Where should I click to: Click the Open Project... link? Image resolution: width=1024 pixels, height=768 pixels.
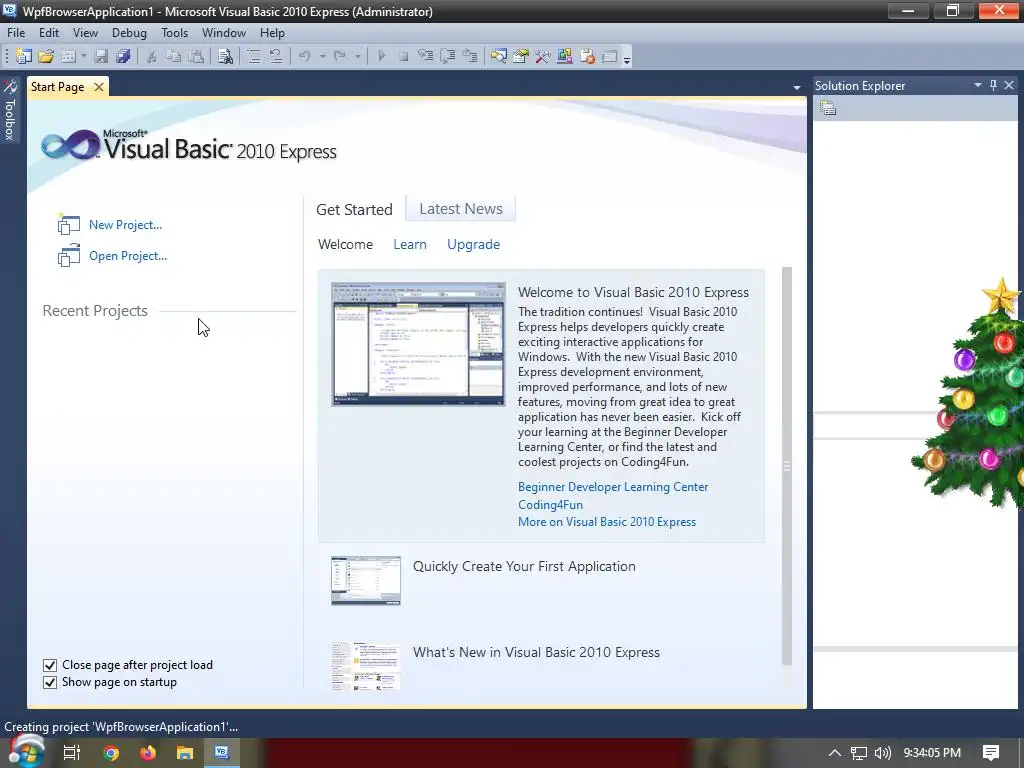tap(128, 256)
